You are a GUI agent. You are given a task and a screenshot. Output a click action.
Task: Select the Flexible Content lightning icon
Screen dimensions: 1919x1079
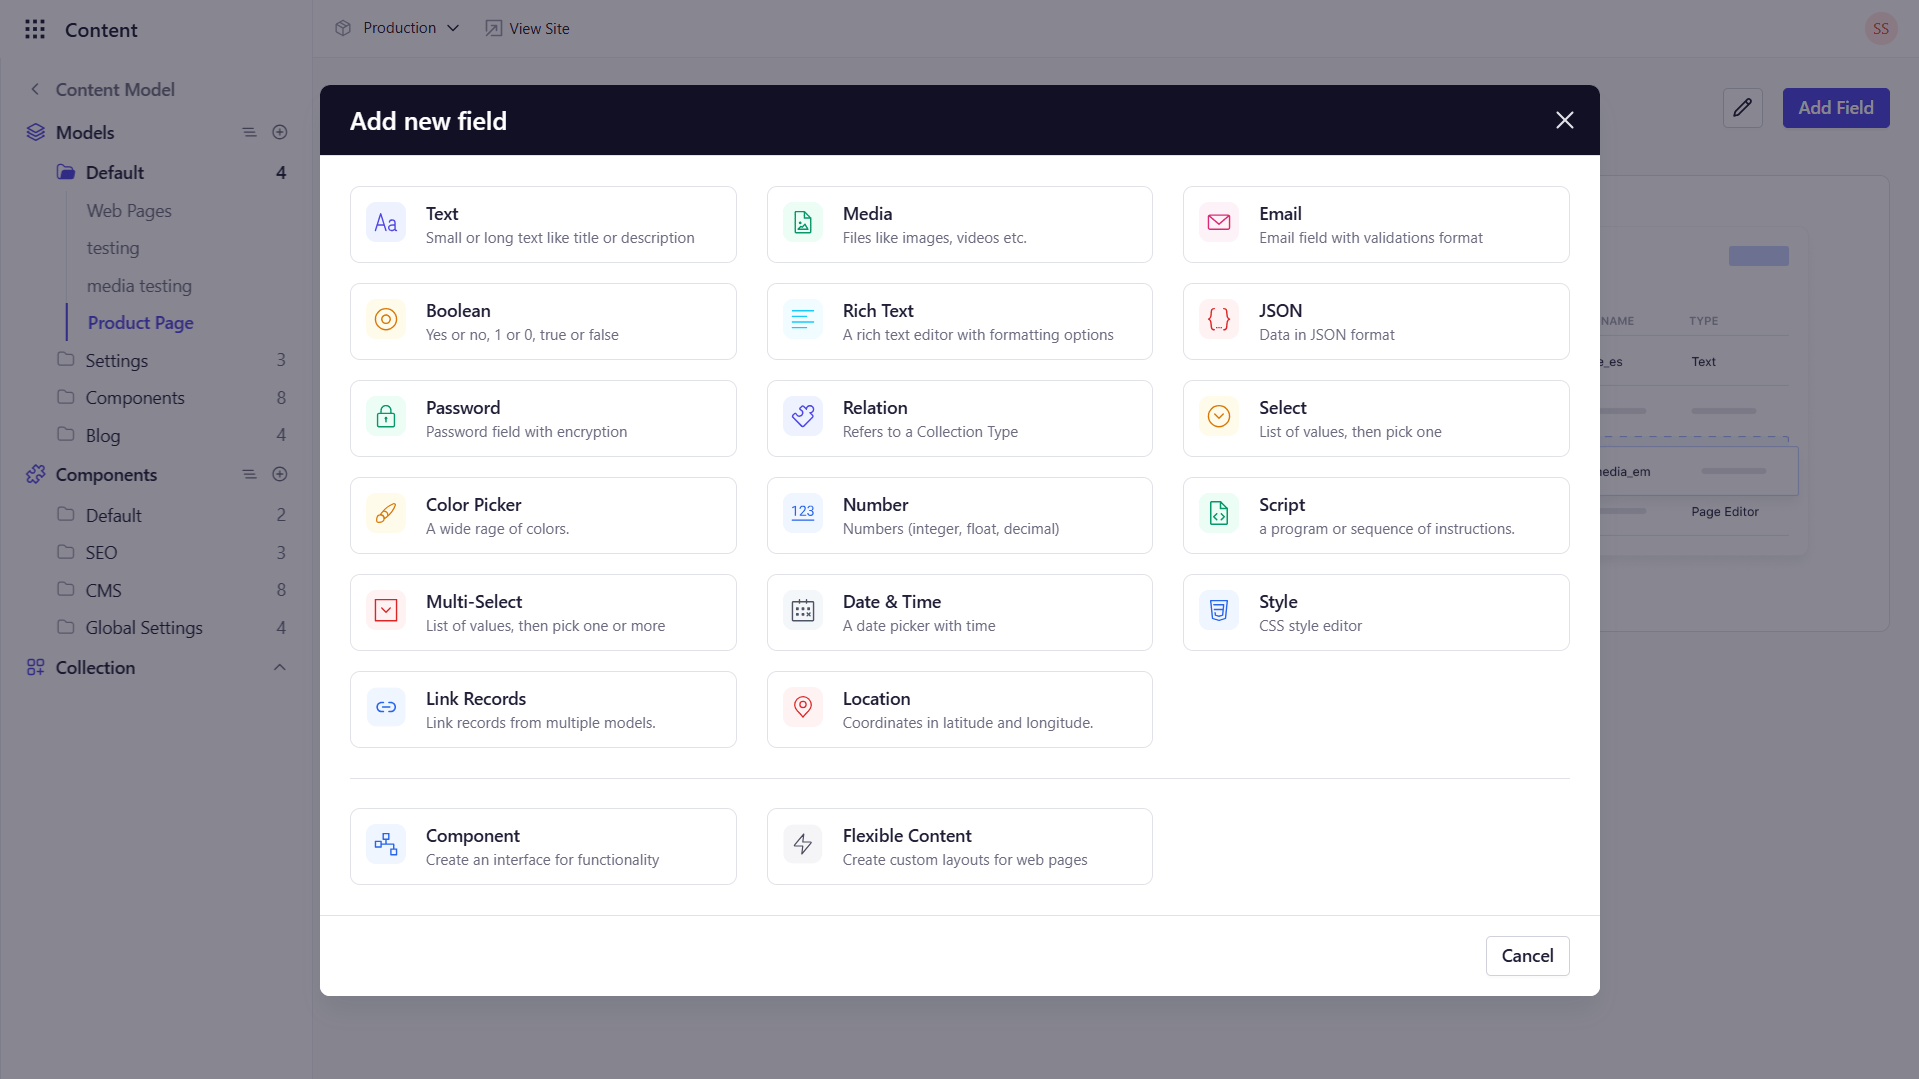803,845
